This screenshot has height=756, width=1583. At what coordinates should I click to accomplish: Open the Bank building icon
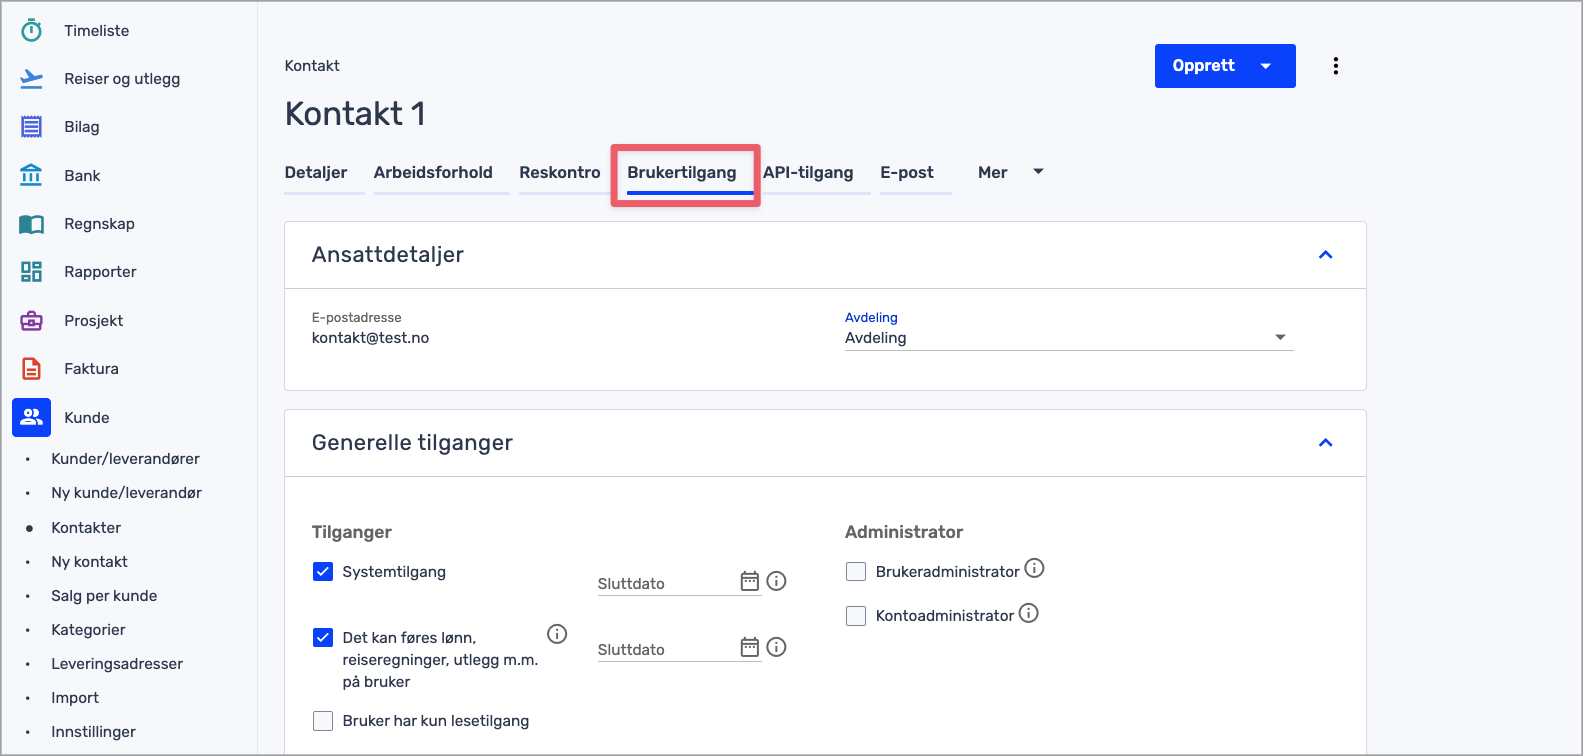pos(32,175)
